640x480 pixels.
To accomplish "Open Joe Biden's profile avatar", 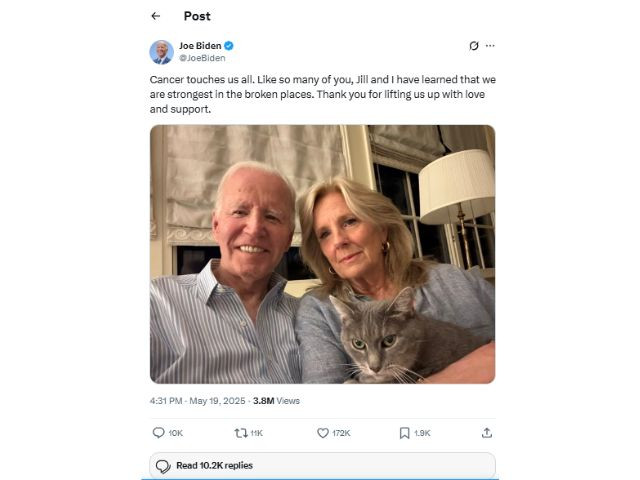I will tap(162, 52).
